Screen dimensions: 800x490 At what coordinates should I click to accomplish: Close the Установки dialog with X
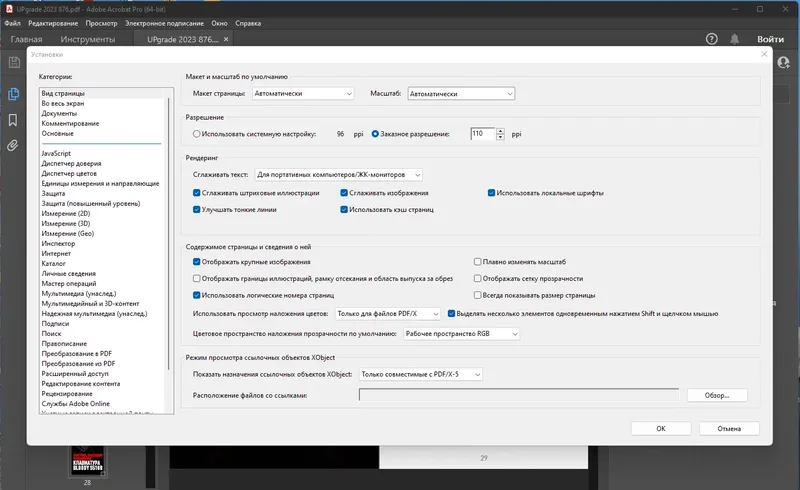pyautogui.click(x=764, y=54)
